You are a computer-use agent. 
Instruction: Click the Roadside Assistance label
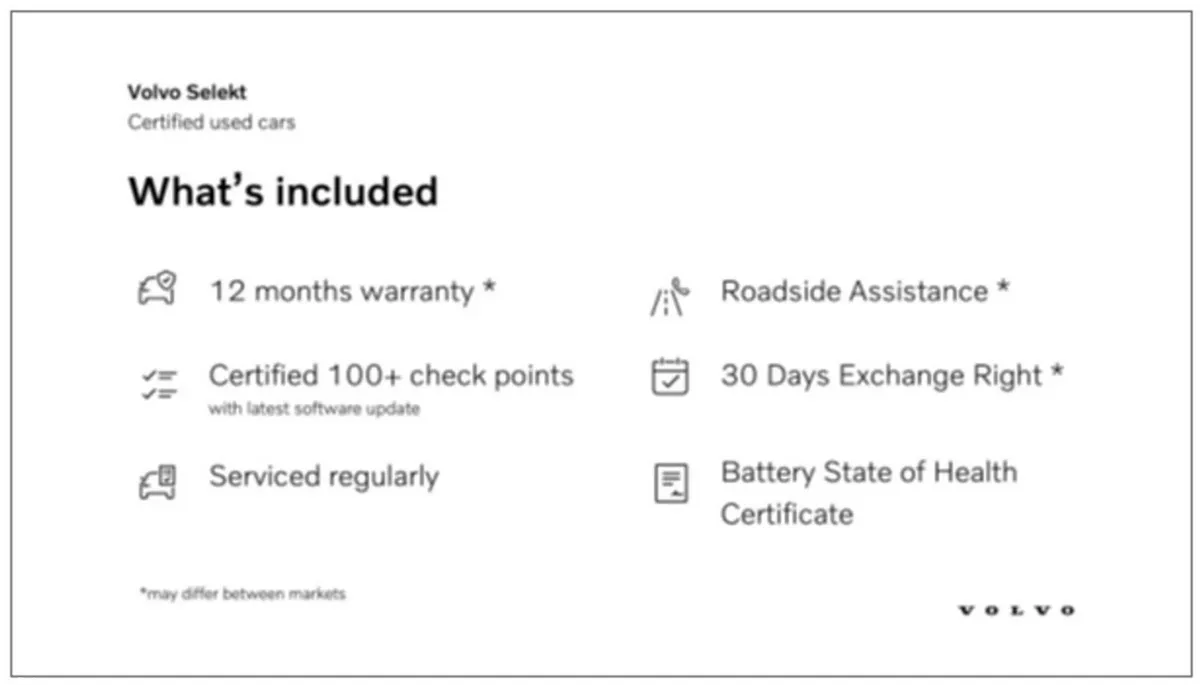tap(854, 291)
